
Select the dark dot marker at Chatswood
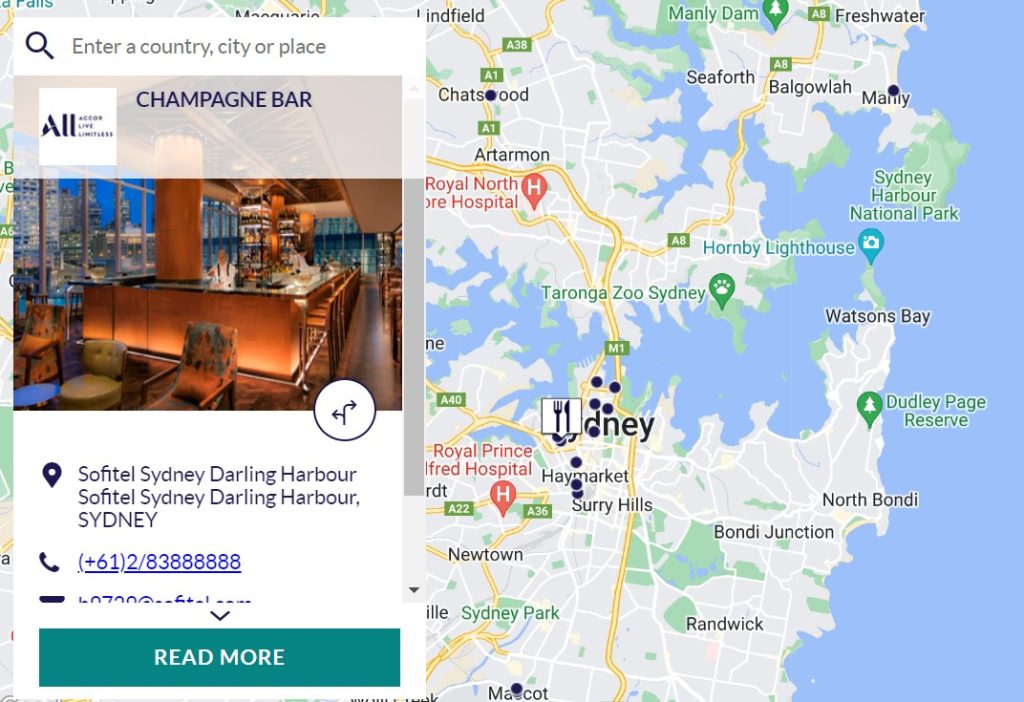pos(491,95)
